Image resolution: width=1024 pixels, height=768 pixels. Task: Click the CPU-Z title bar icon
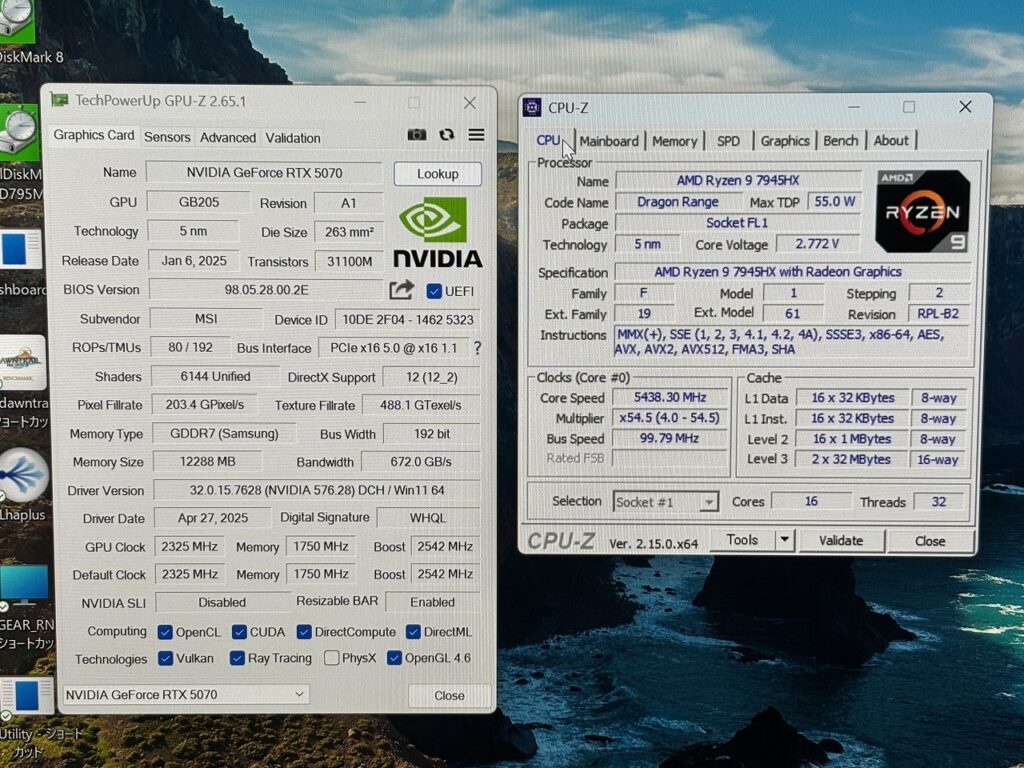532,107
